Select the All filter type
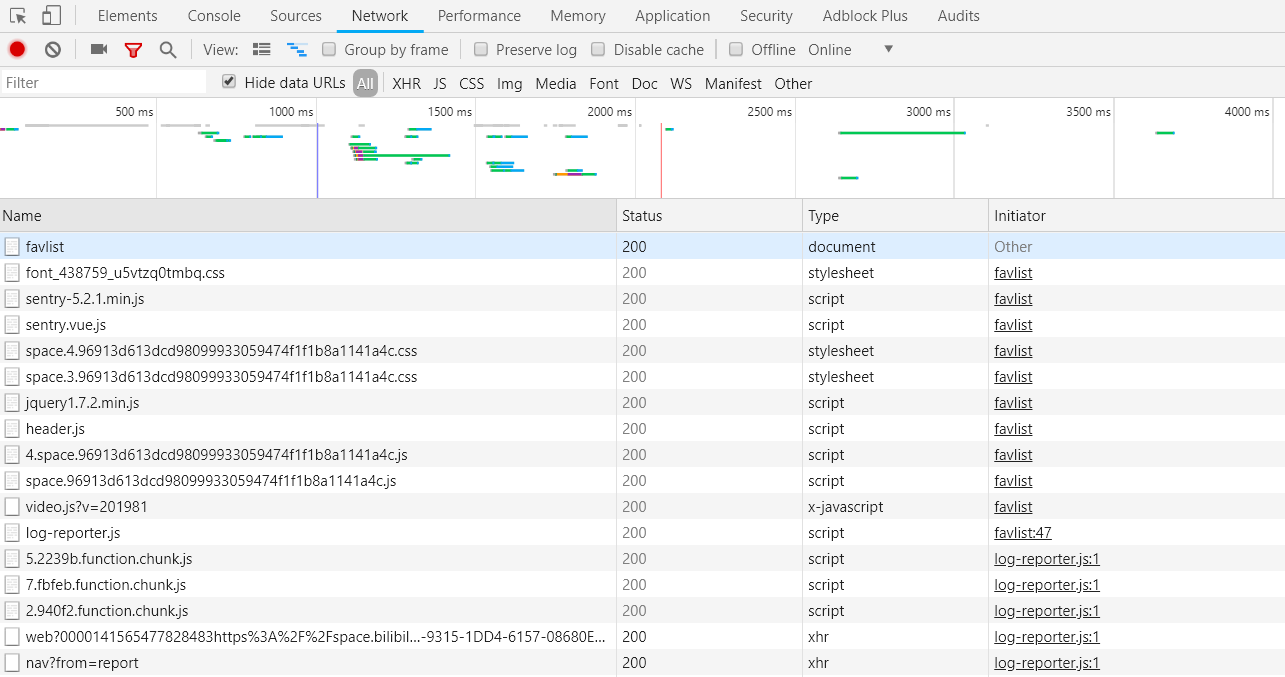 365,83
